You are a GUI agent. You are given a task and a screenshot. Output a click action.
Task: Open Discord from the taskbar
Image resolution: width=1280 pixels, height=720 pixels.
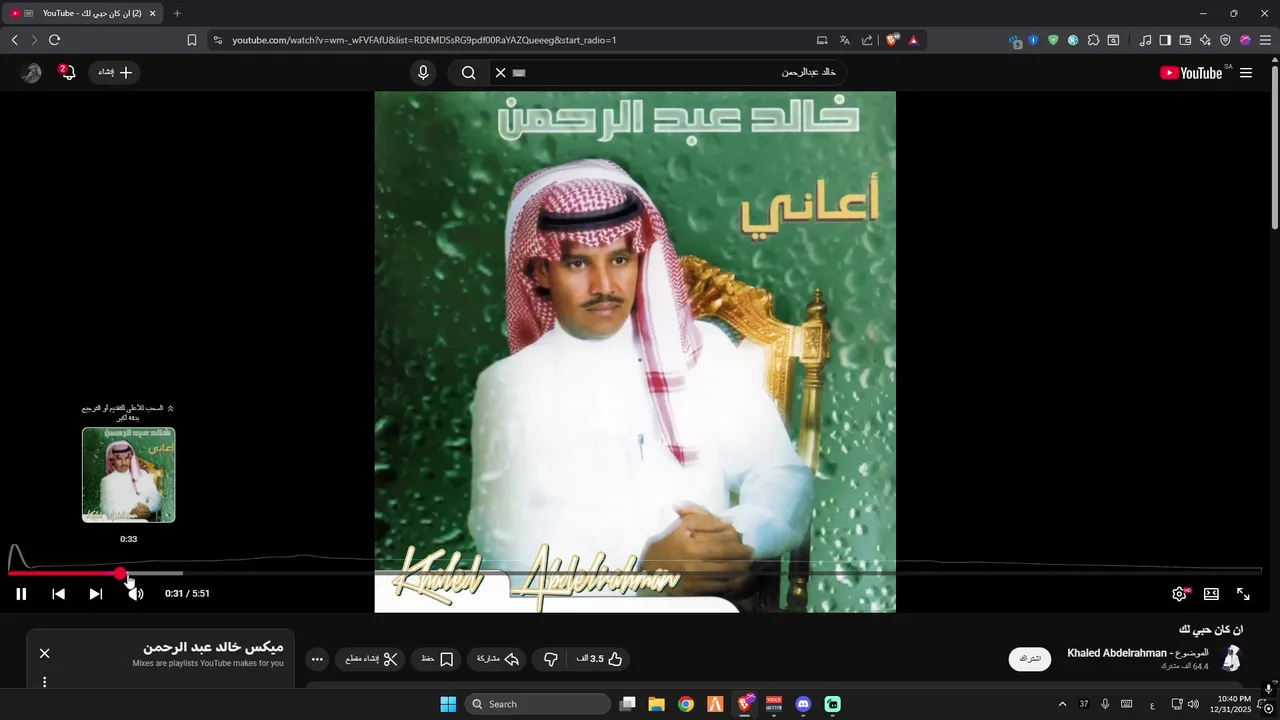tap(803, 704)
